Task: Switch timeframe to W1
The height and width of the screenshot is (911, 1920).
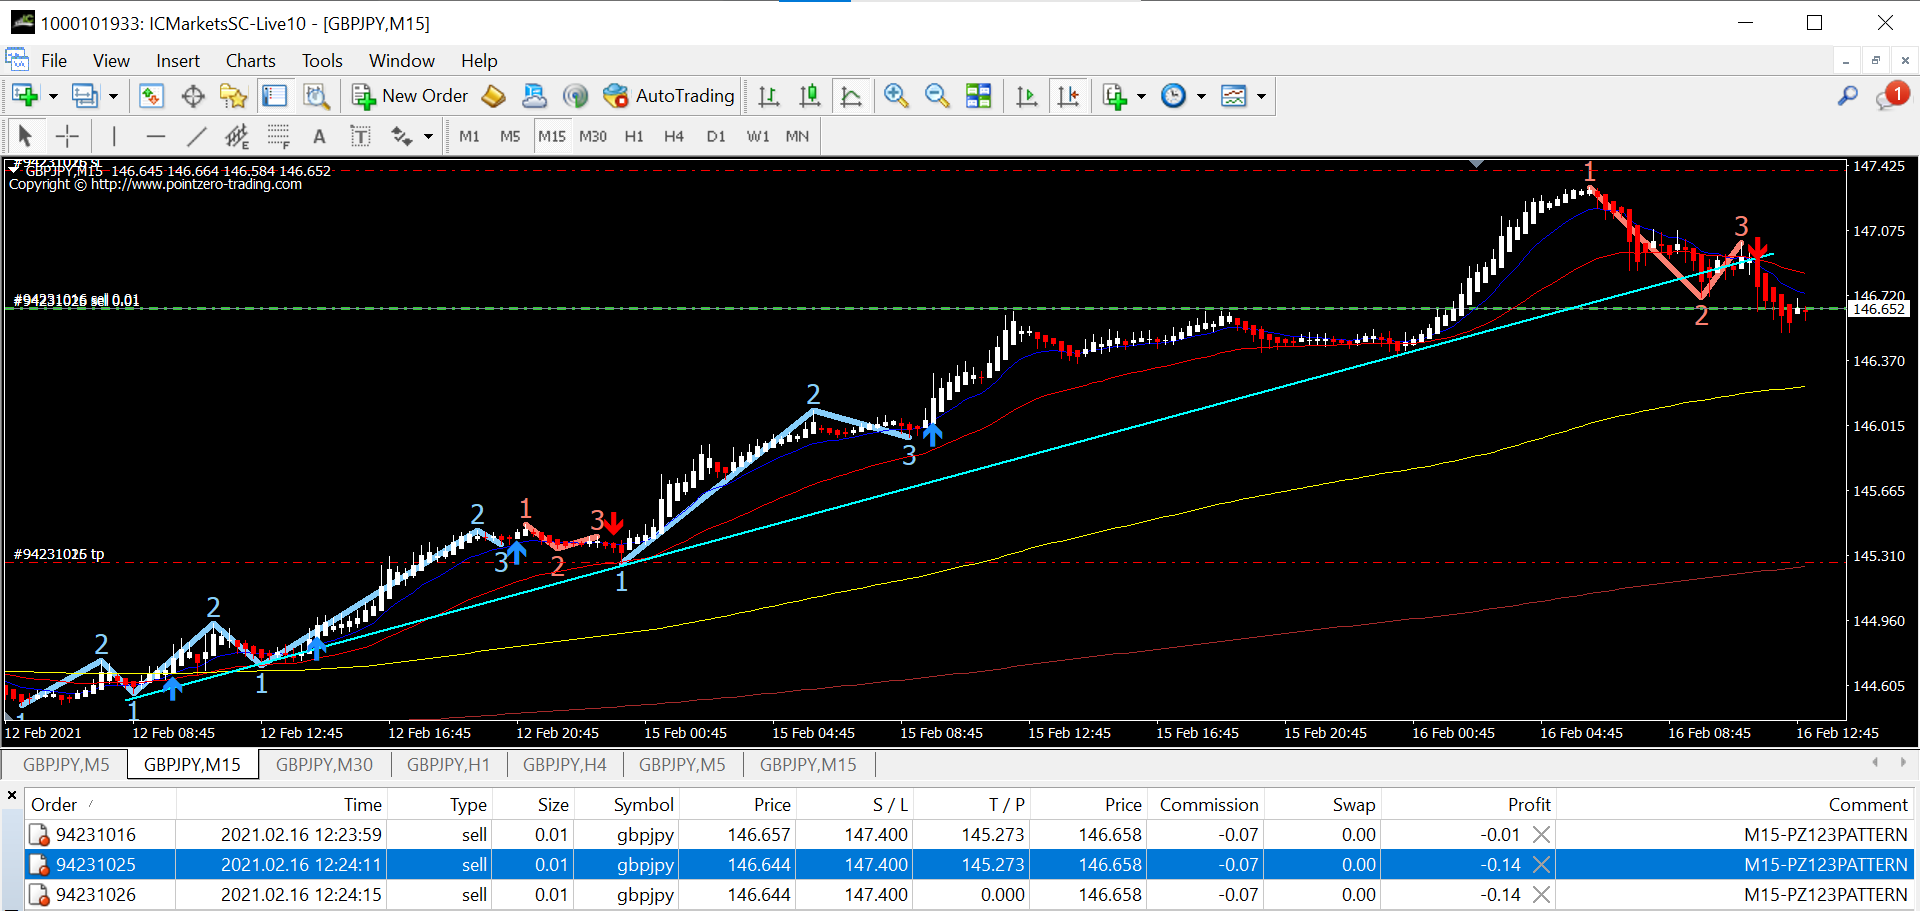Action: click(758, 136)
